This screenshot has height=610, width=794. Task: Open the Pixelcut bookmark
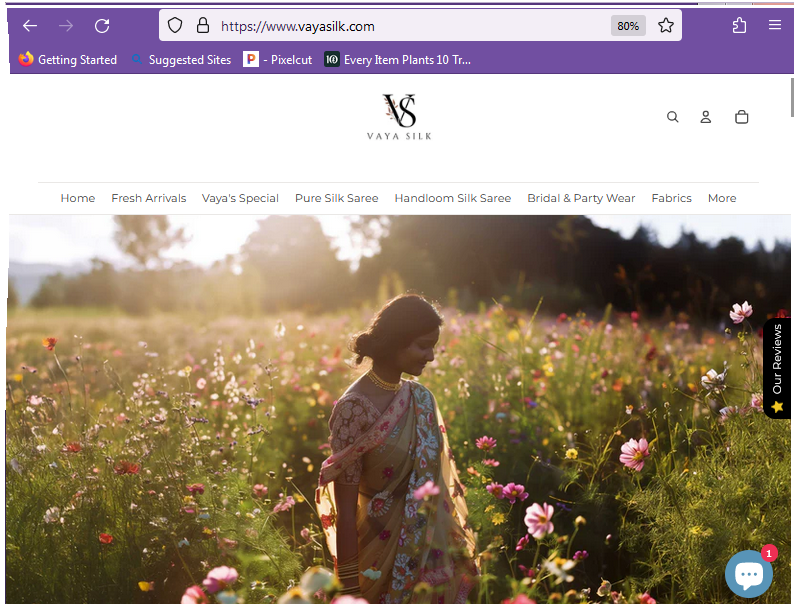coord(277,60)
